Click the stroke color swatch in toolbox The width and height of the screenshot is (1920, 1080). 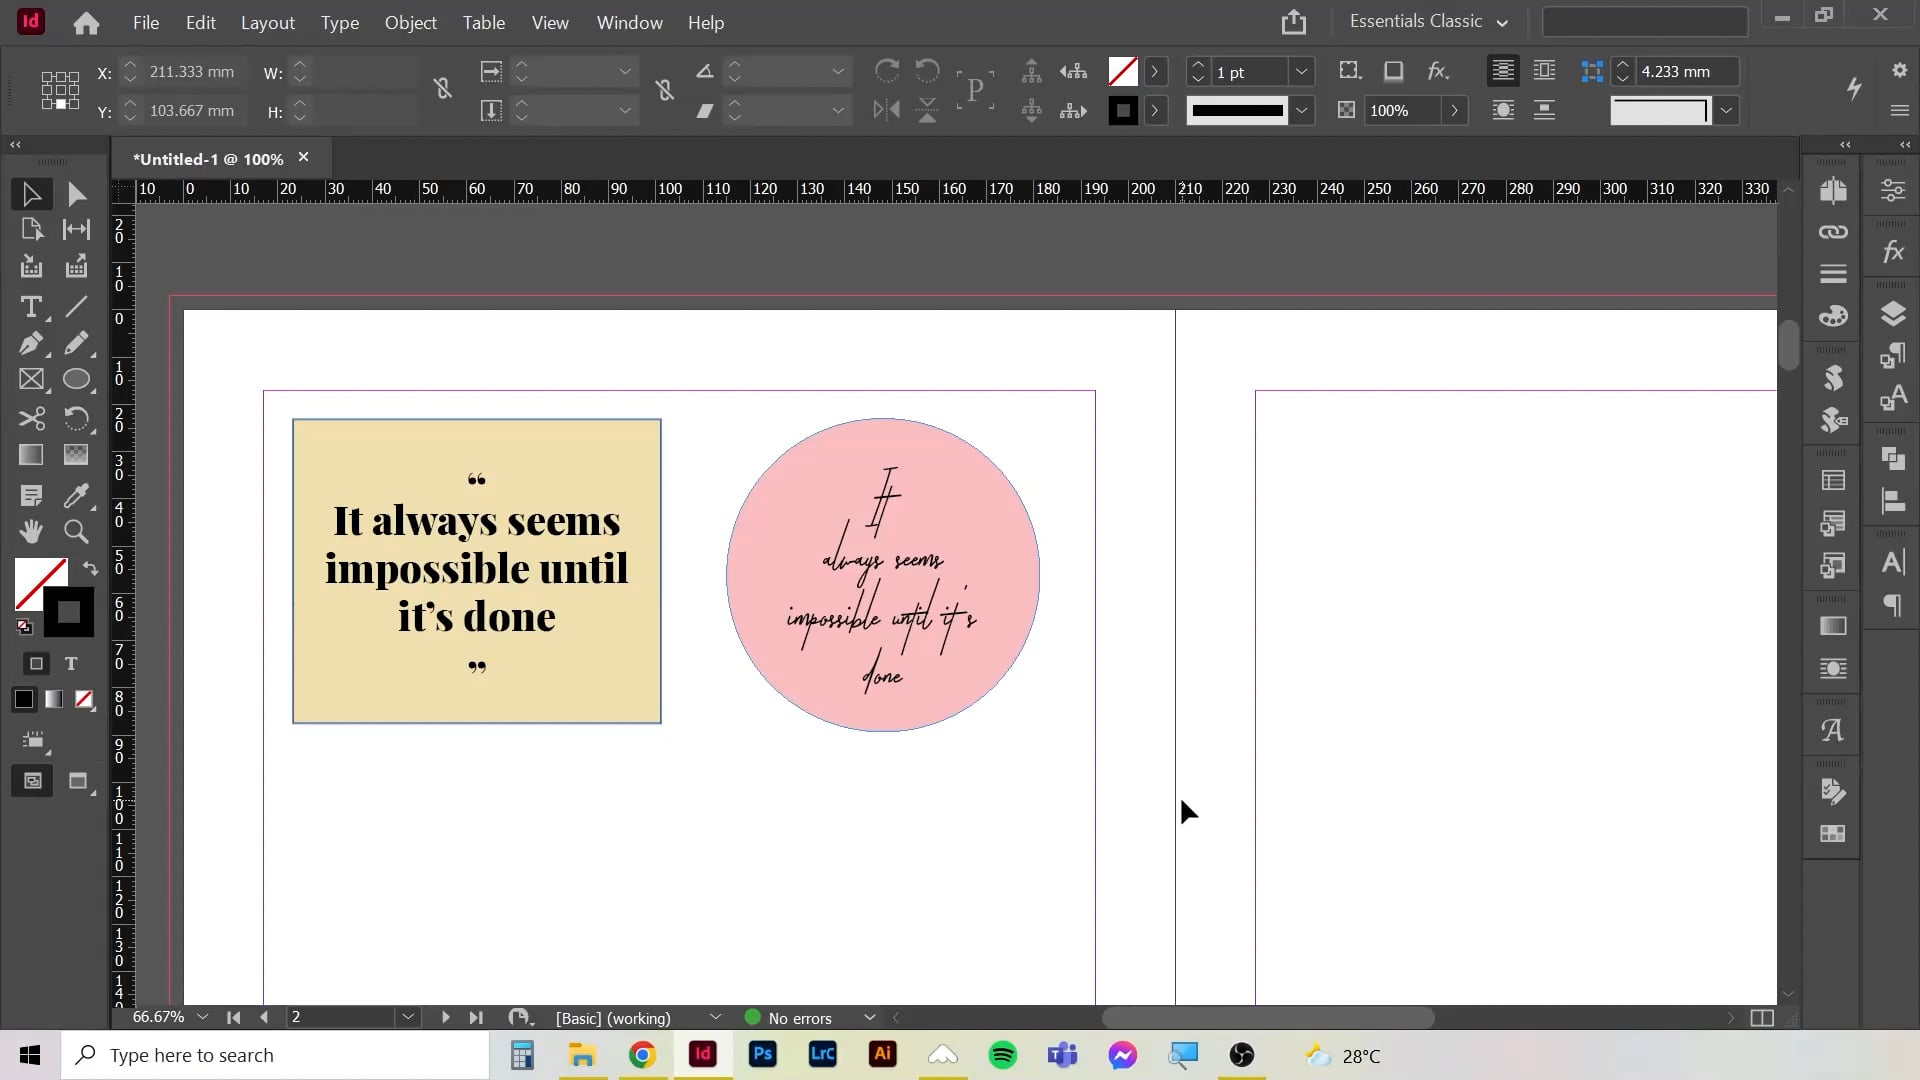click(68, 612)
